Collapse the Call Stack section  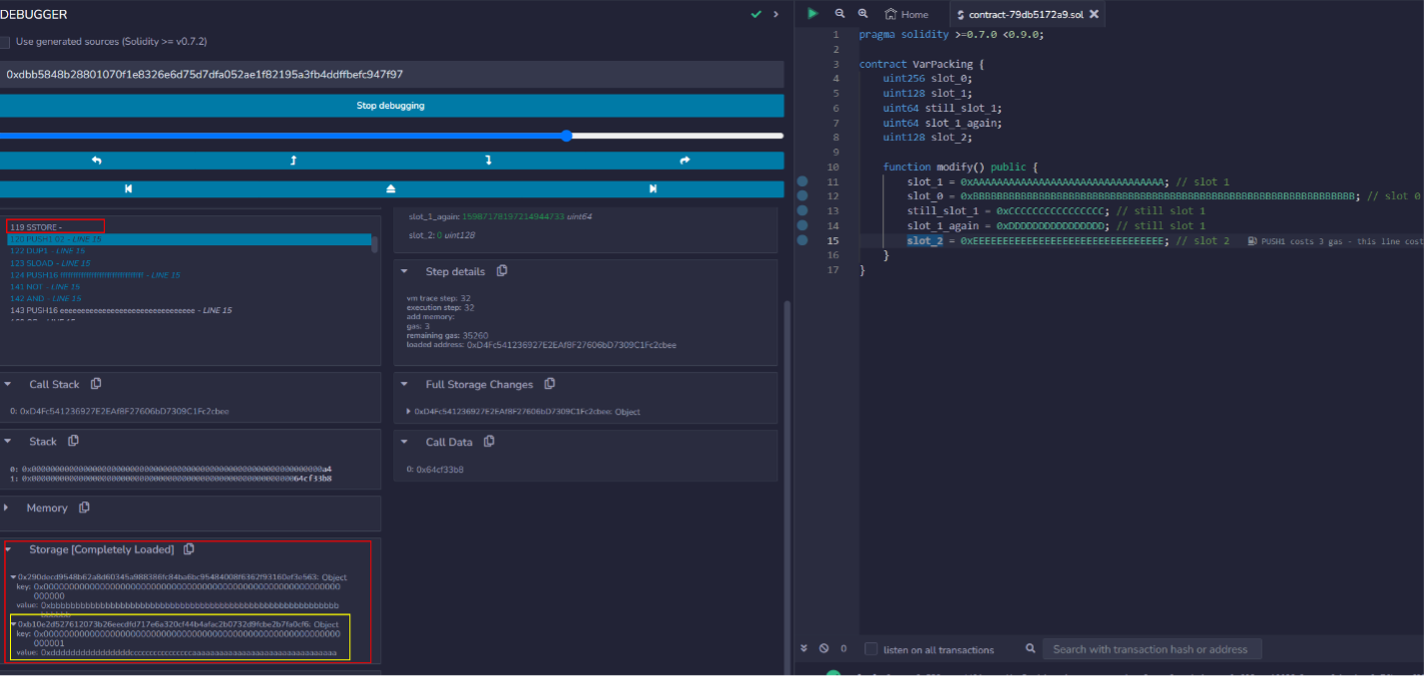tap(8, 384)
